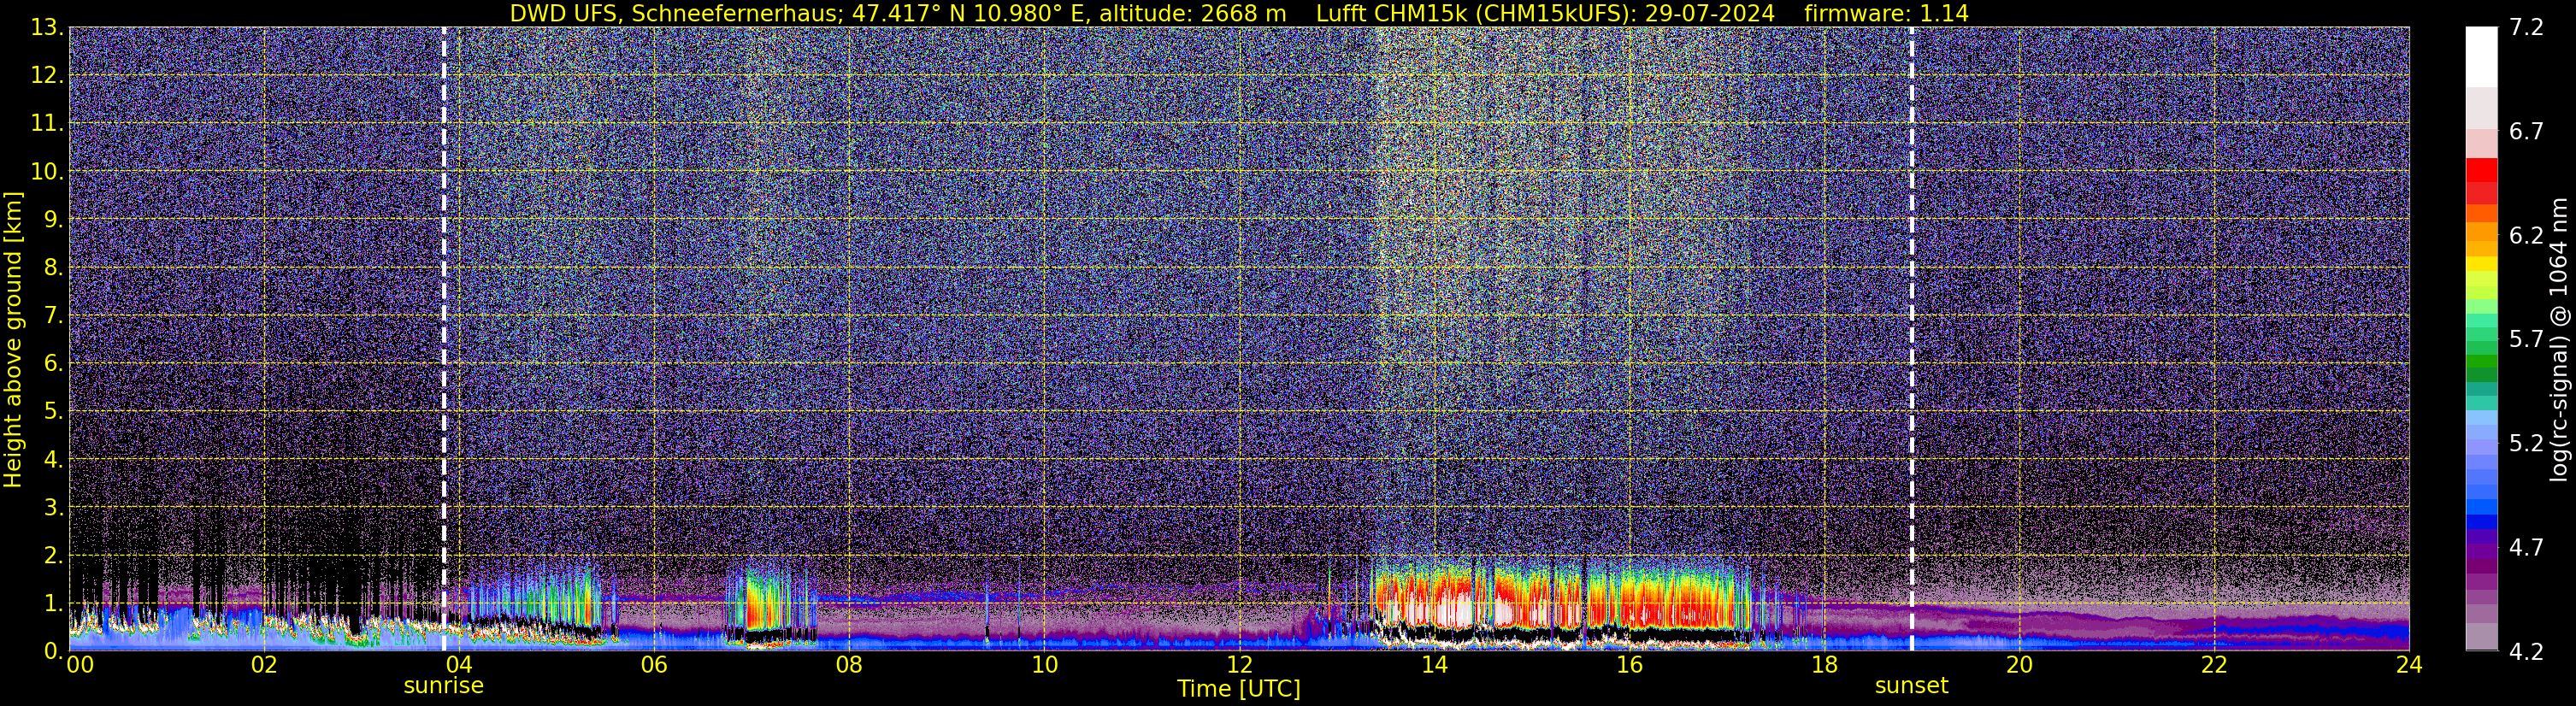Click the white dashed sunrise marker line
2576x706 pixels.
443,339
